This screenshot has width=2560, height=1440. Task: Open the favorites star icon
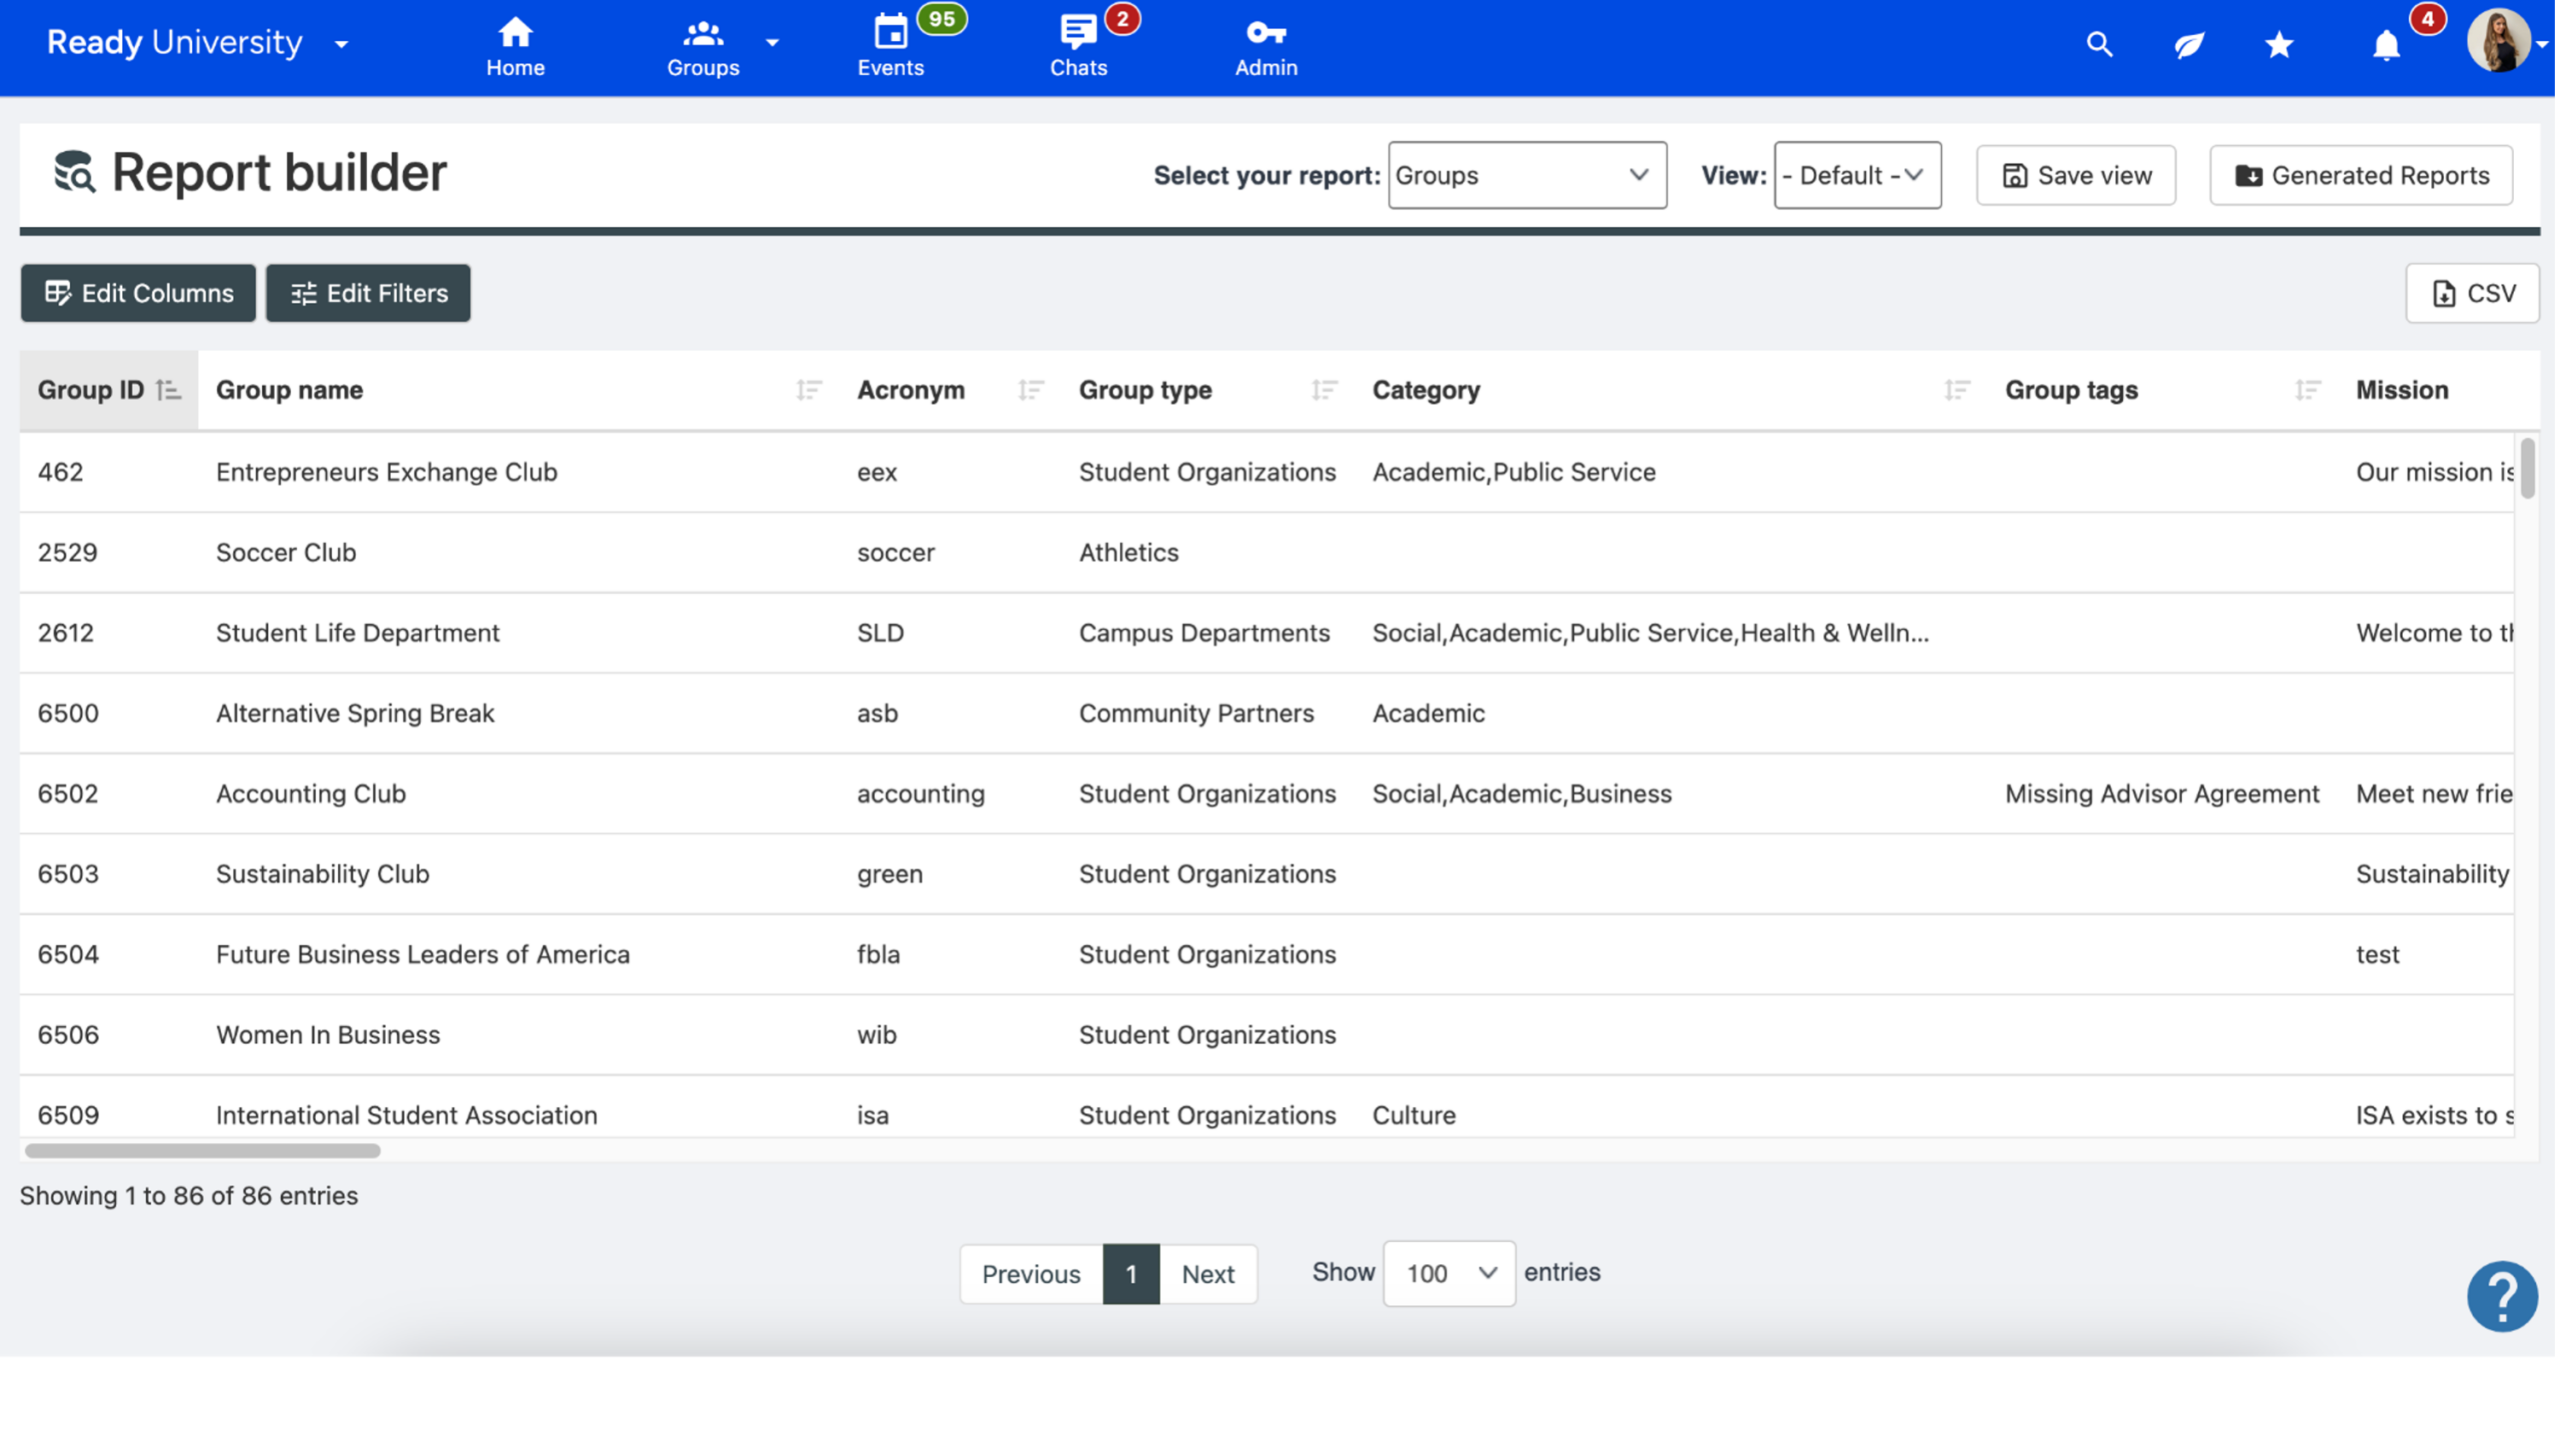2278,44
